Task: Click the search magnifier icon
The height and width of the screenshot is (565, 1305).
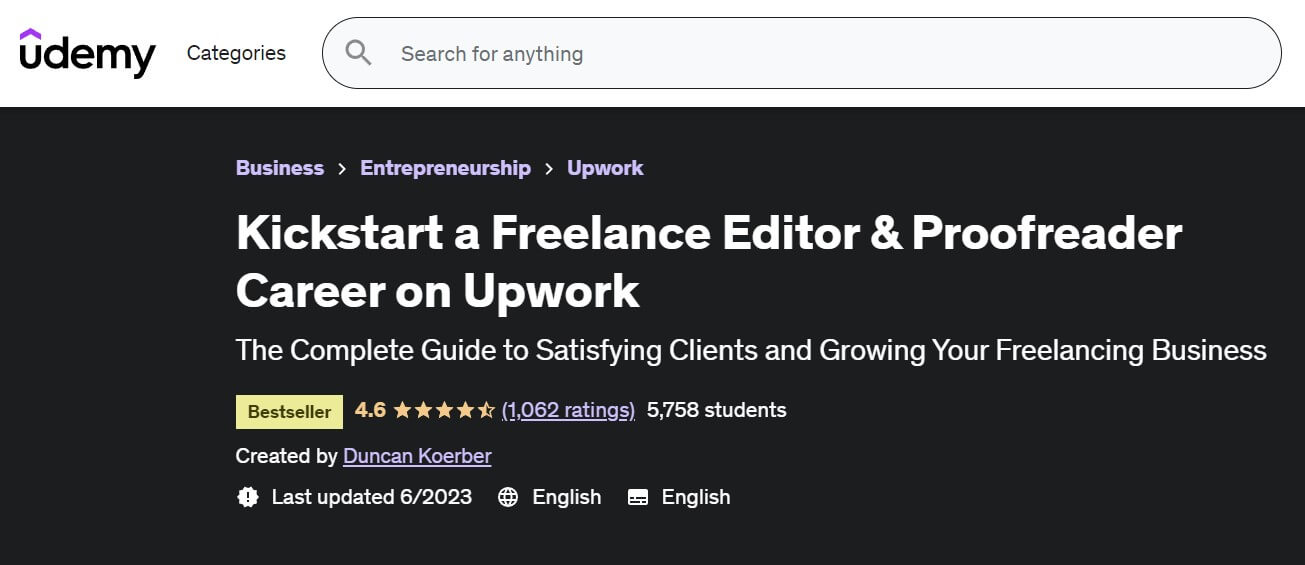Action: click(358, 53)
